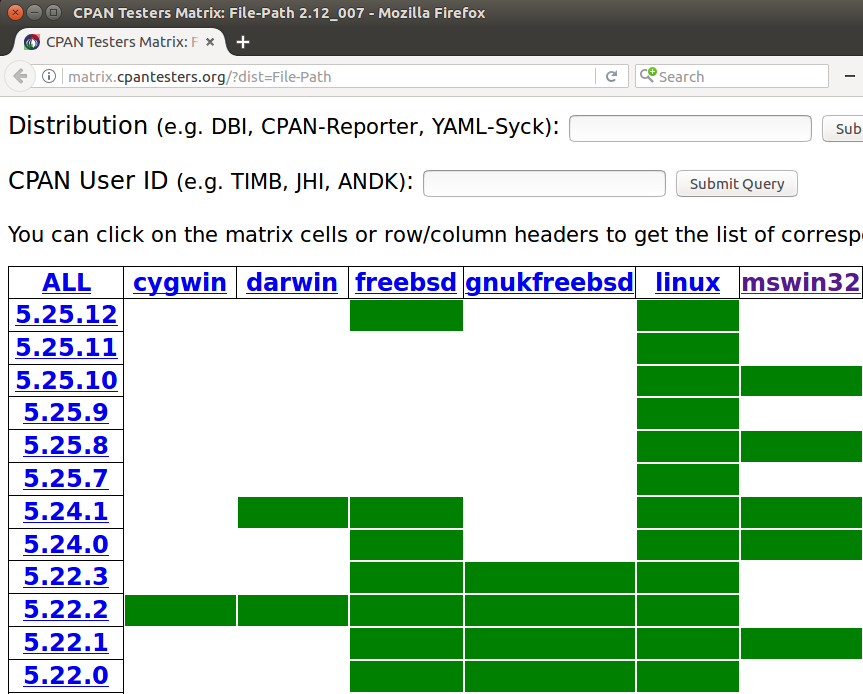
Task: Click green cell for 5.24.1 under darwin
Action: pos(293,512)
